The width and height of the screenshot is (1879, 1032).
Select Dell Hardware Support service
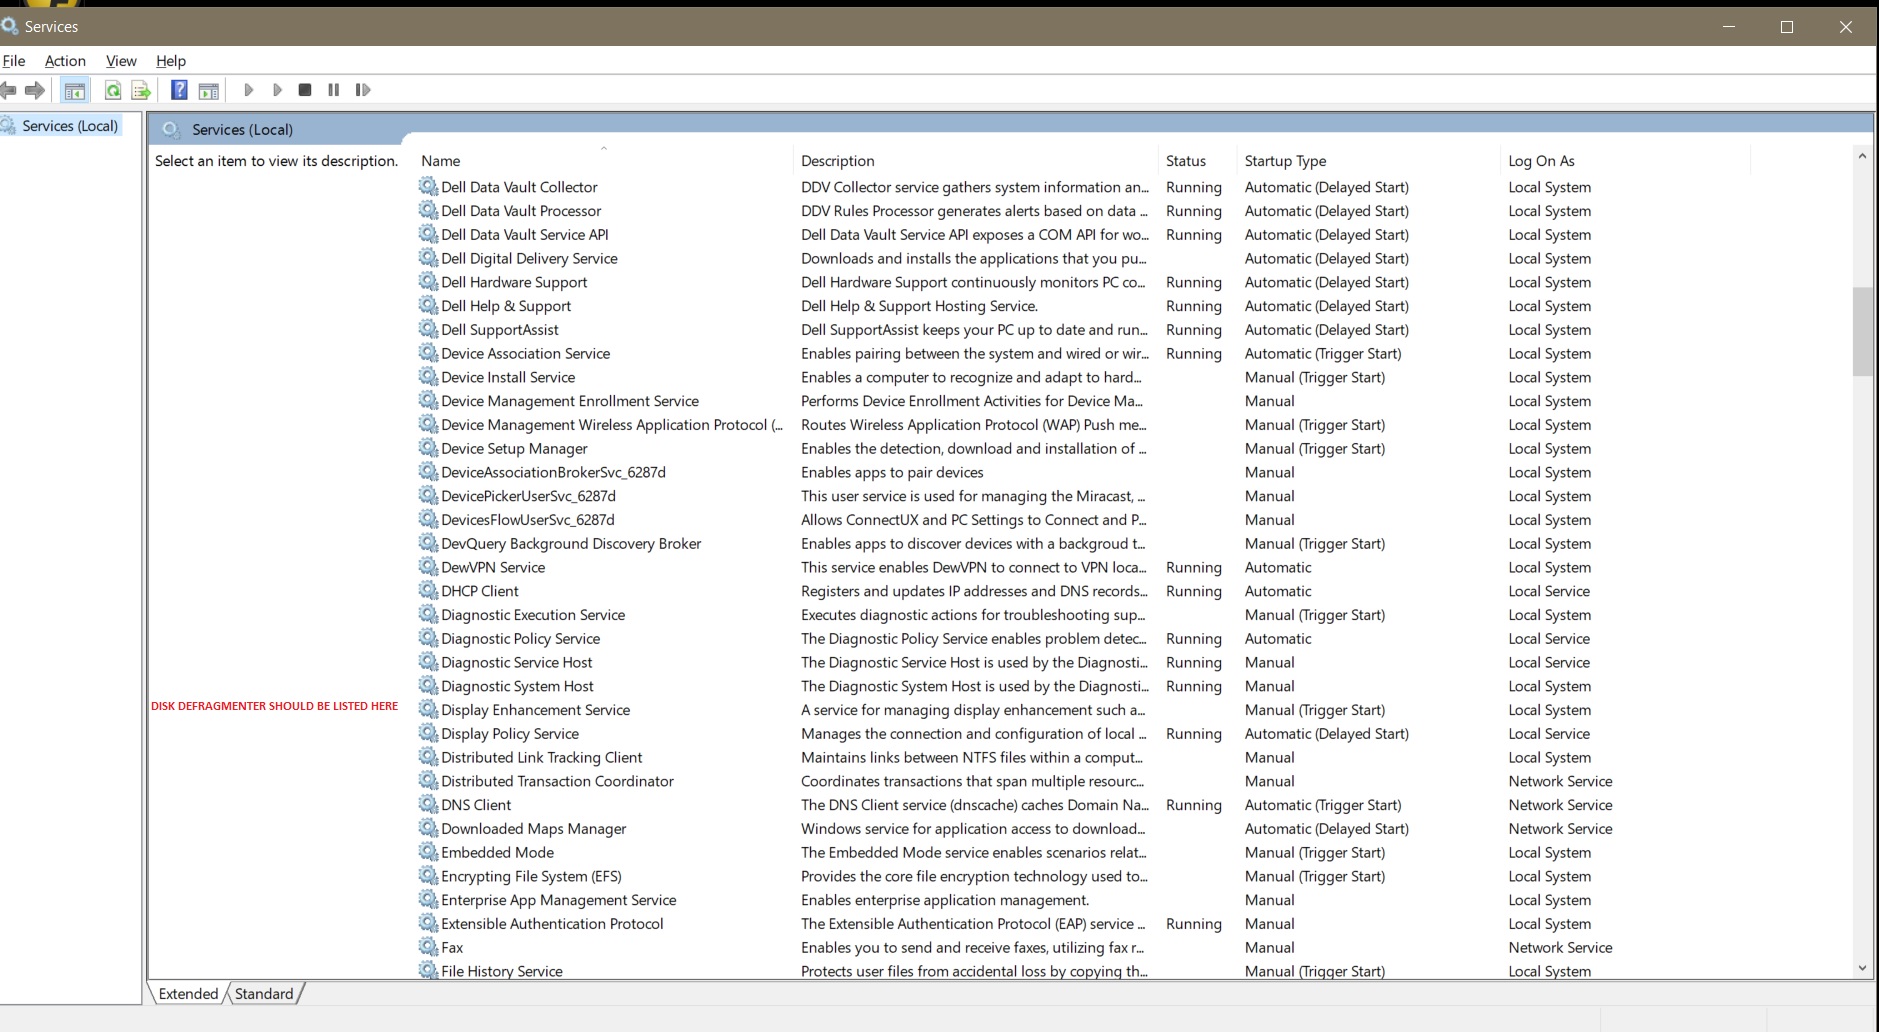pos(514,282)
